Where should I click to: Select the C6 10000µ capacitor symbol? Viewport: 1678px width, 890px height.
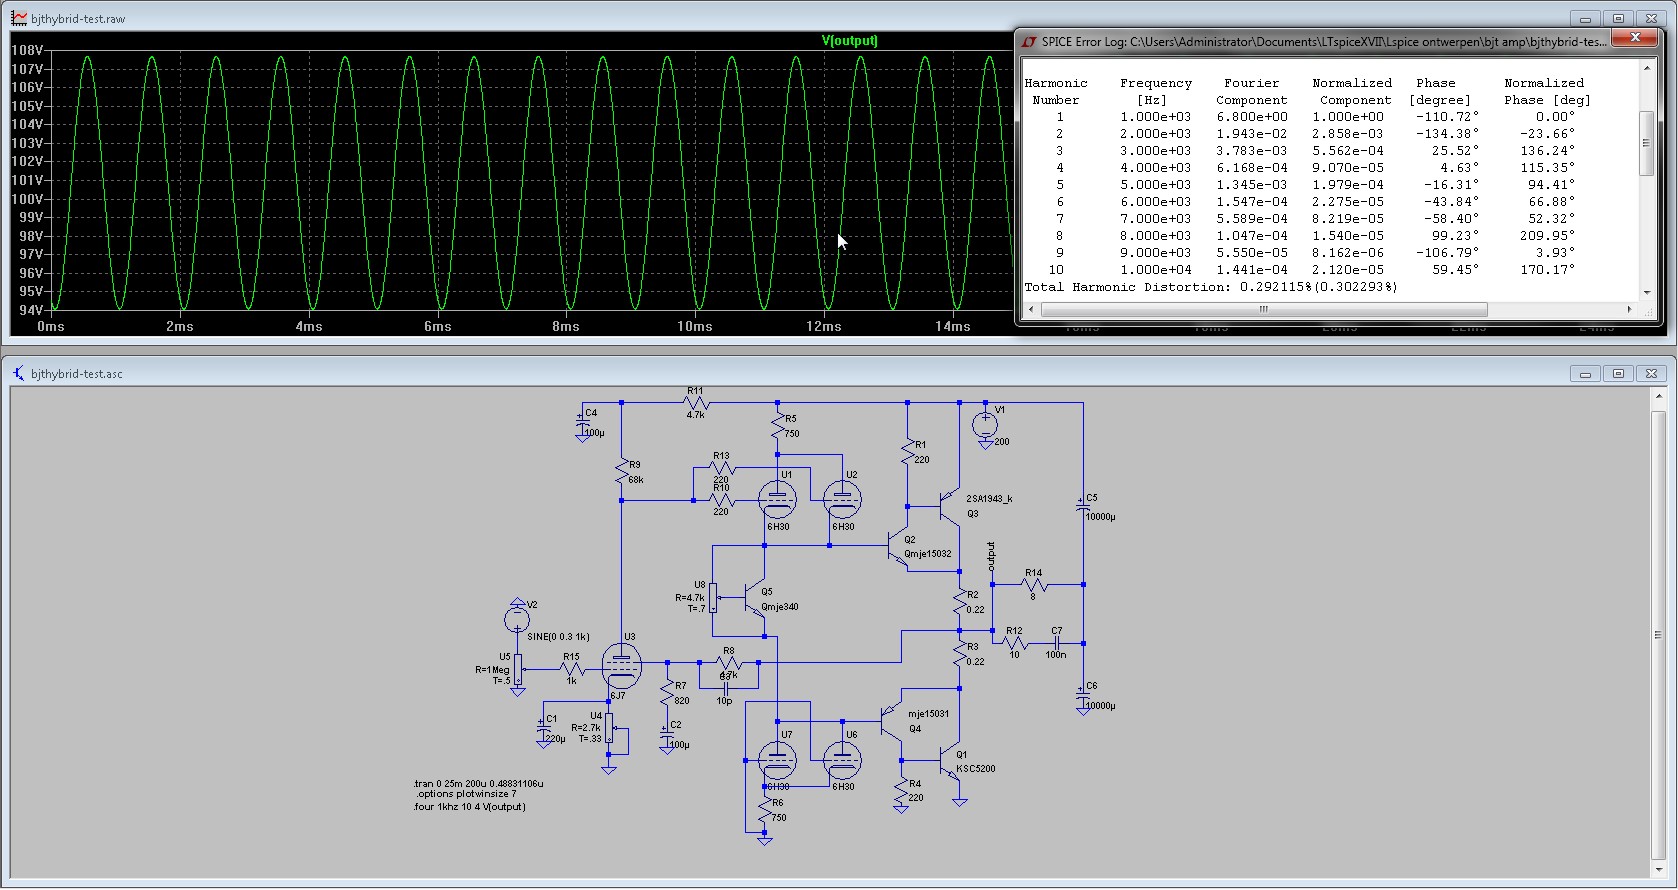coord(1083,694)
